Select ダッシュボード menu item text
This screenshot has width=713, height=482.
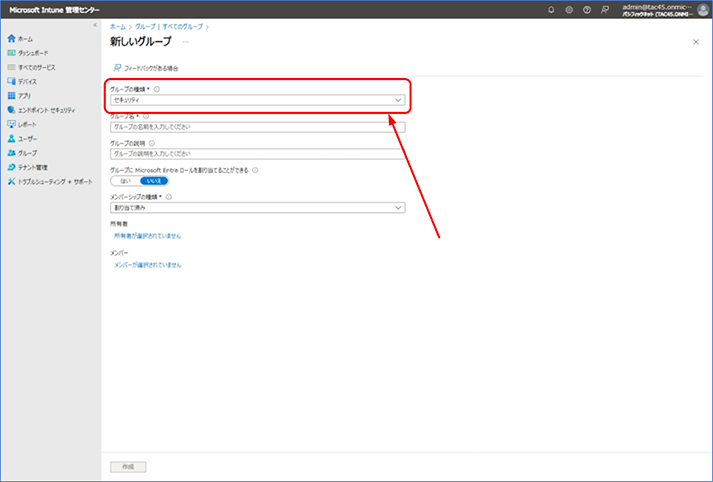[x=33, y=53]
